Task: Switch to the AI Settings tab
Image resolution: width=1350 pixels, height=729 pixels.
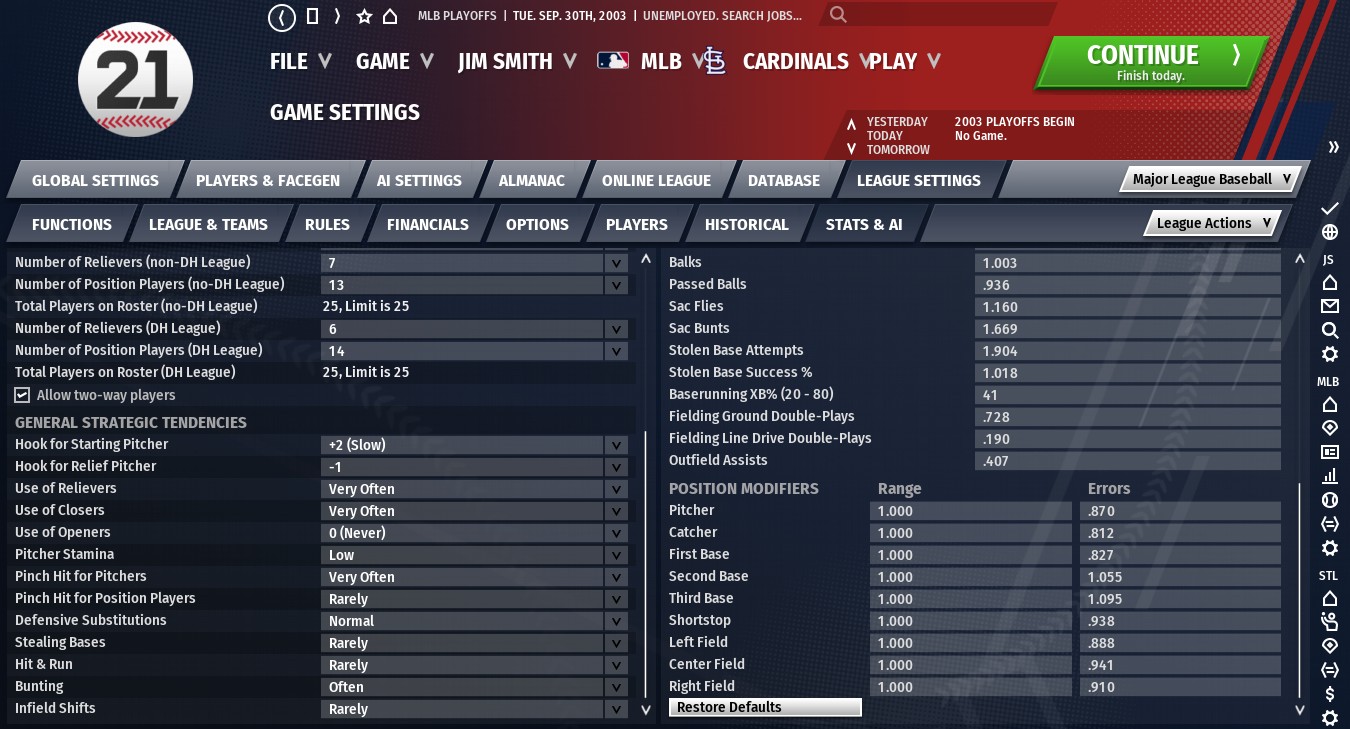Action: pyautogui.click(x=419, y=181)
